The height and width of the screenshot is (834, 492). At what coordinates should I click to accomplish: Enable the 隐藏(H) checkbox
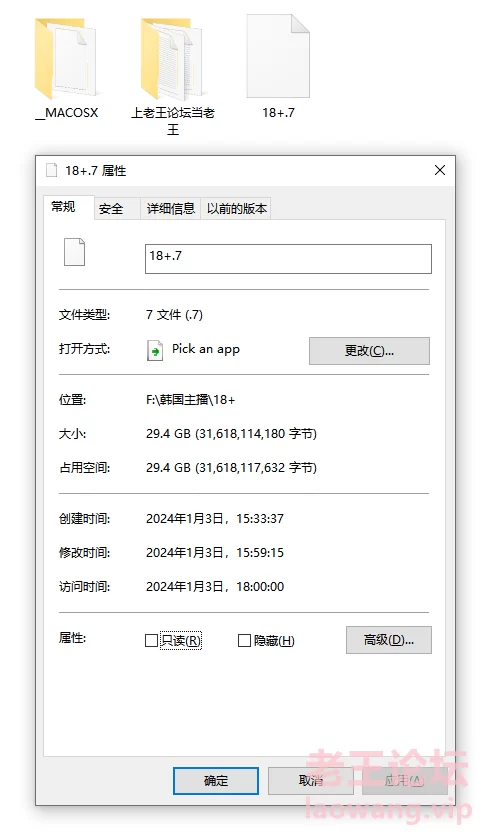click(244, 640)
